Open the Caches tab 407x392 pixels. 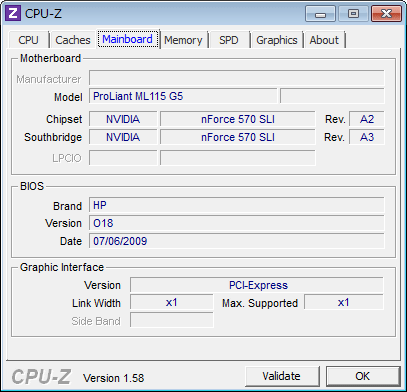(73, 40)
